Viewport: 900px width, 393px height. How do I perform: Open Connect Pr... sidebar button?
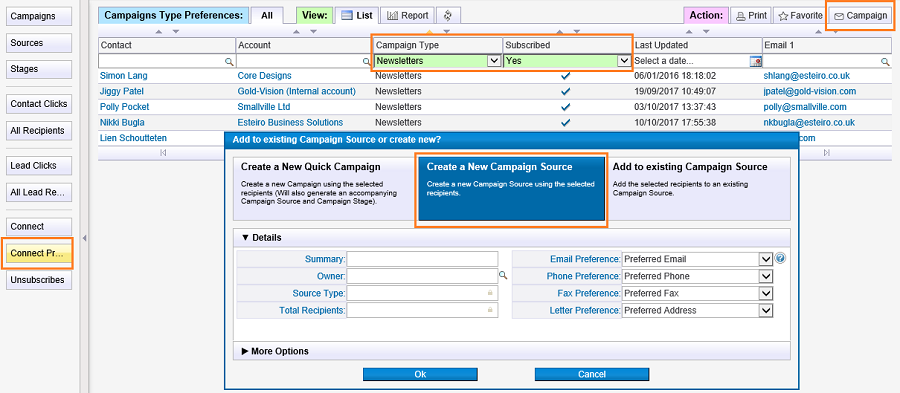(39, 254)
